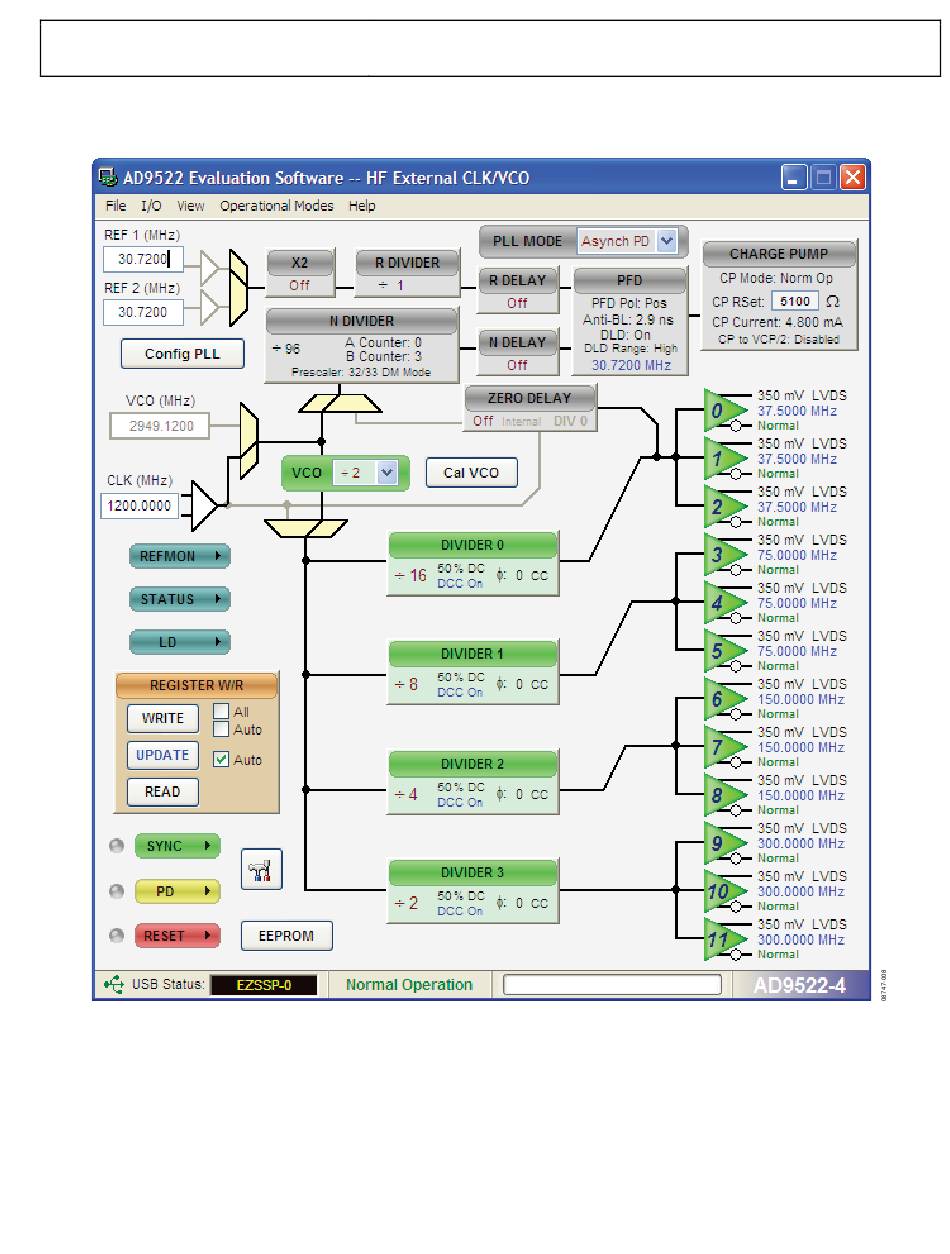
Task: Click output driver triangle 7
Action: click(x=724, y=746)
